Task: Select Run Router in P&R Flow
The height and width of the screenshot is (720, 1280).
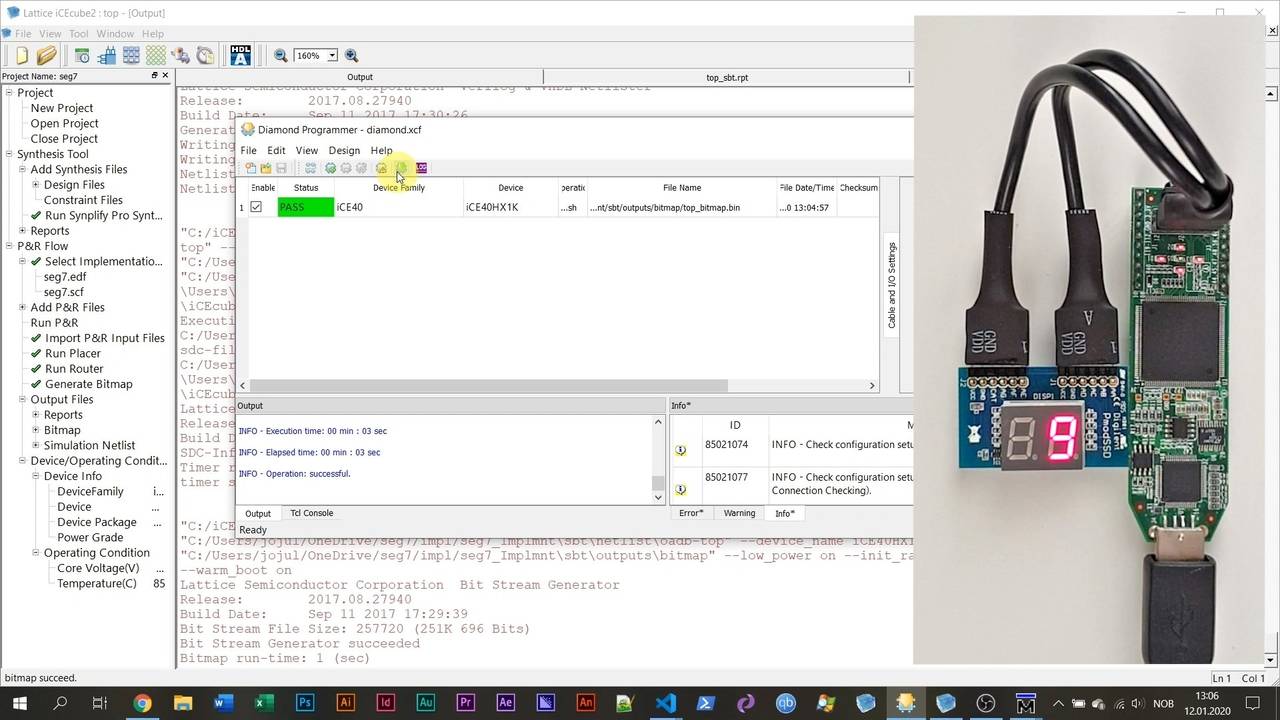Action: click(x=74, y=369)
